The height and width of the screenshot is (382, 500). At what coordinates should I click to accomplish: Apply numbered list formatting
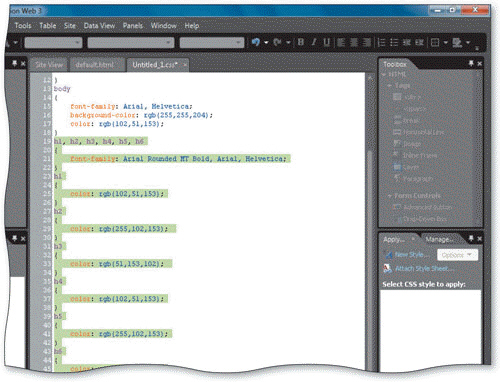tap(382, 42)
